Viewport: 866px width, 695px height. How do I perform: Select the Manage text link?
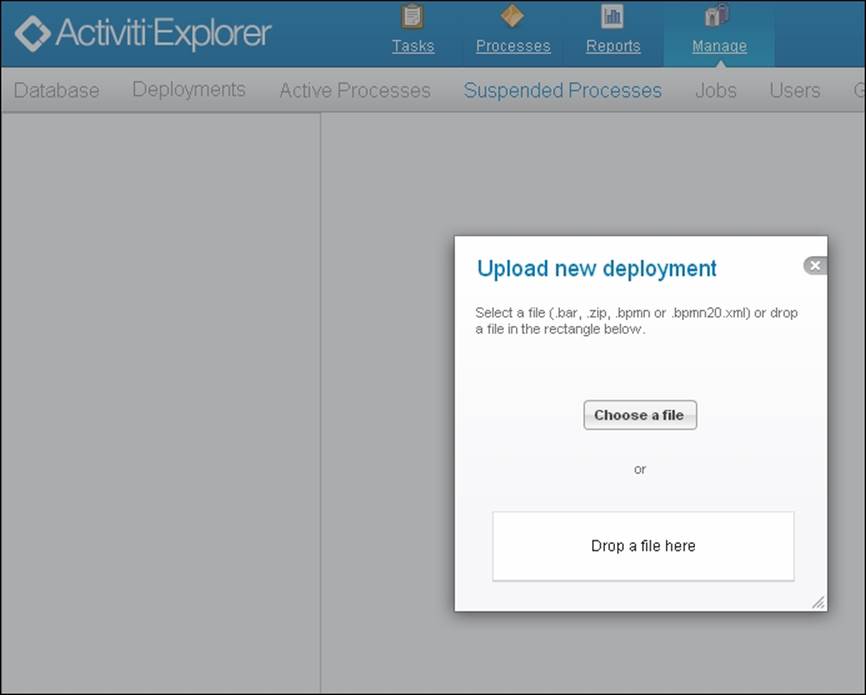[719, 46]
